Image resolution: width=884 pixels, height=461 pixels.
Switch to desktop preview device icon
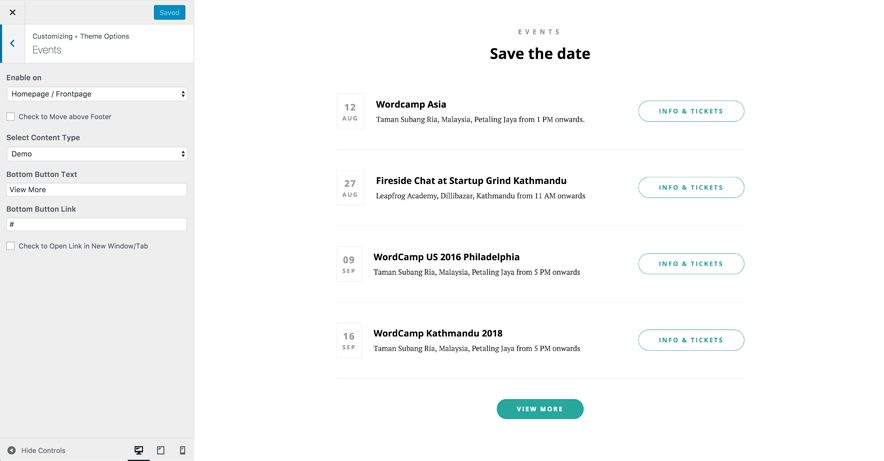[139, 450]
